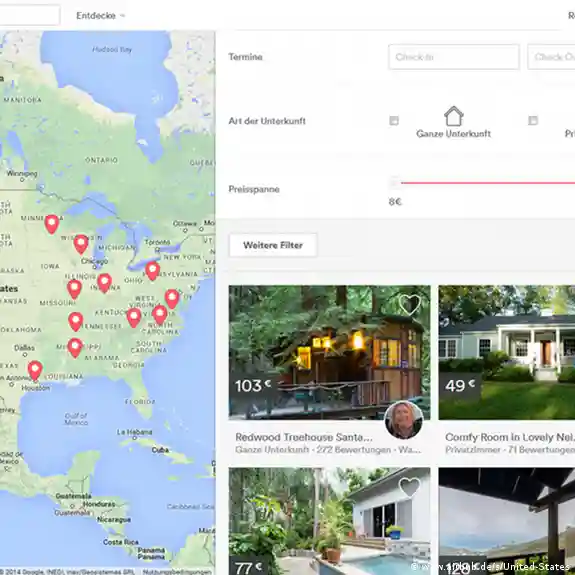Open the Redwood Treehouse Santa listing title

tap(304, 437)
